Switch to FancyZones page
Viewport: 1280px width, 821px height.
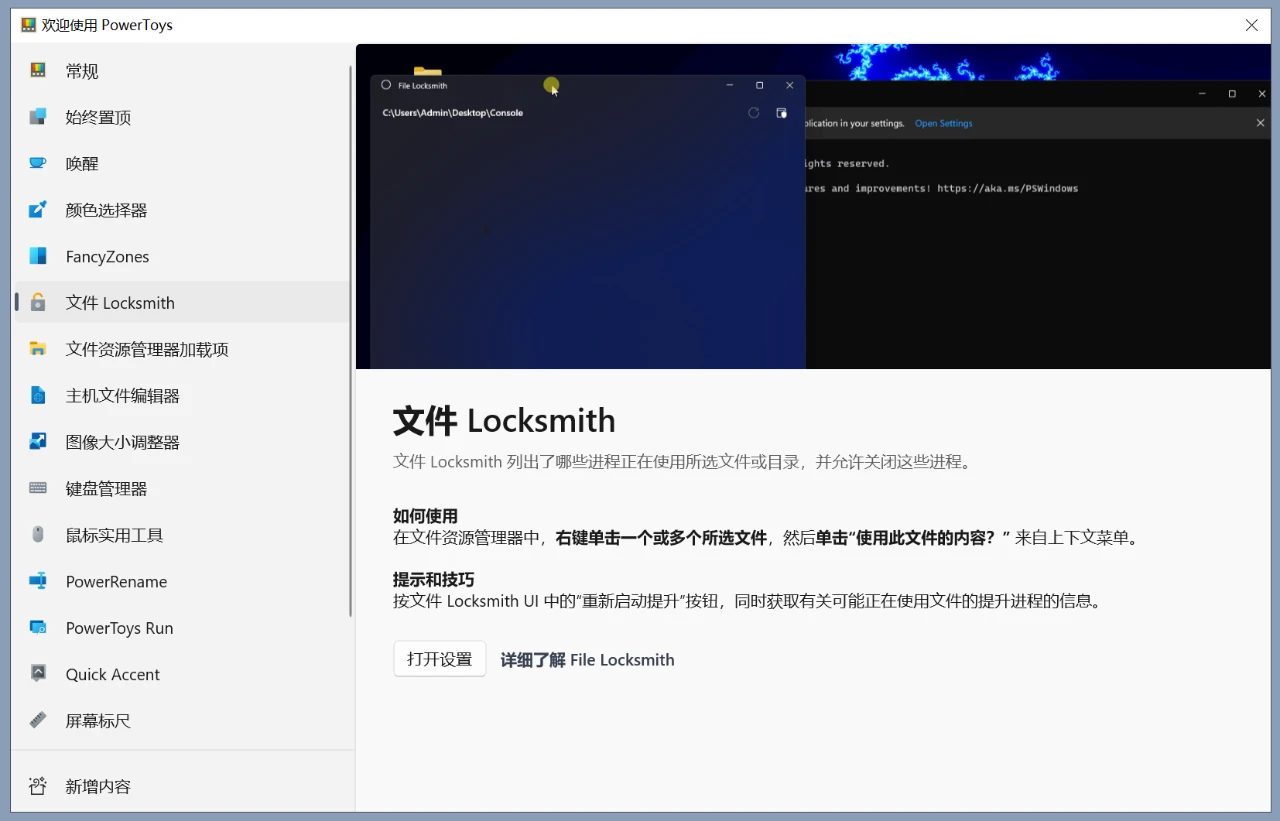(181, 256)
